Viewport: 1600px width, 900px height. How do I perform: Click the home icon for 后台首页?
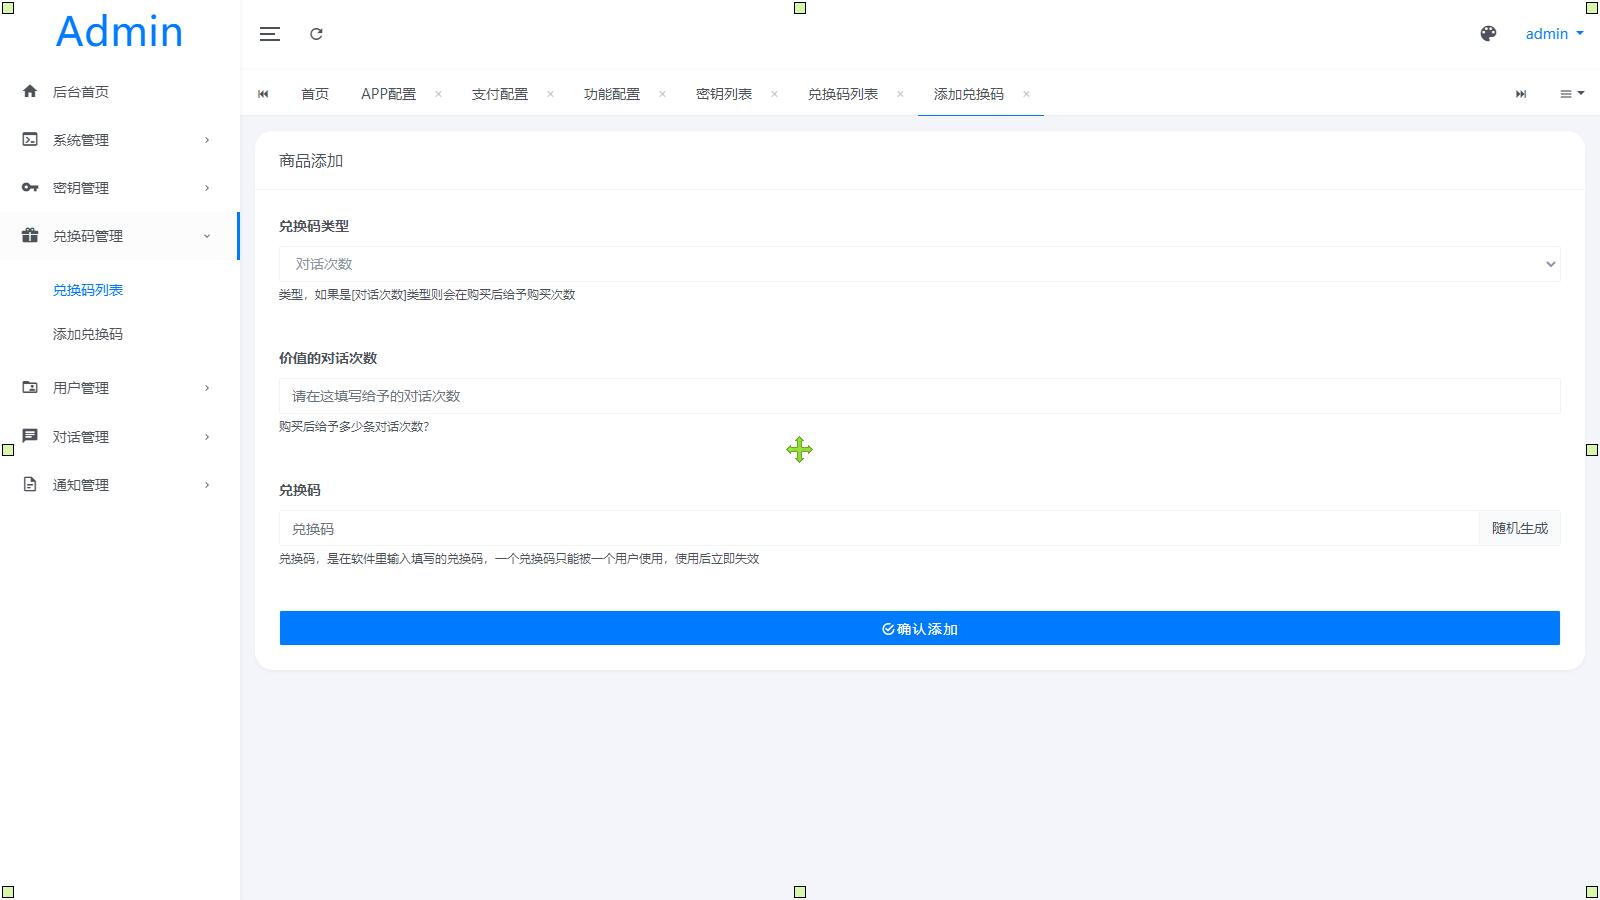(30, 91)
